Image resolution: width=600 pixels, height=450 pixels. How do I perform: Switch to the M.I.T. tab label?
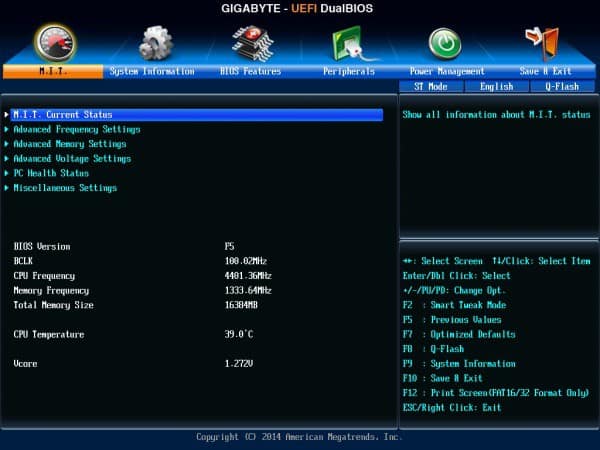point(54,72)
